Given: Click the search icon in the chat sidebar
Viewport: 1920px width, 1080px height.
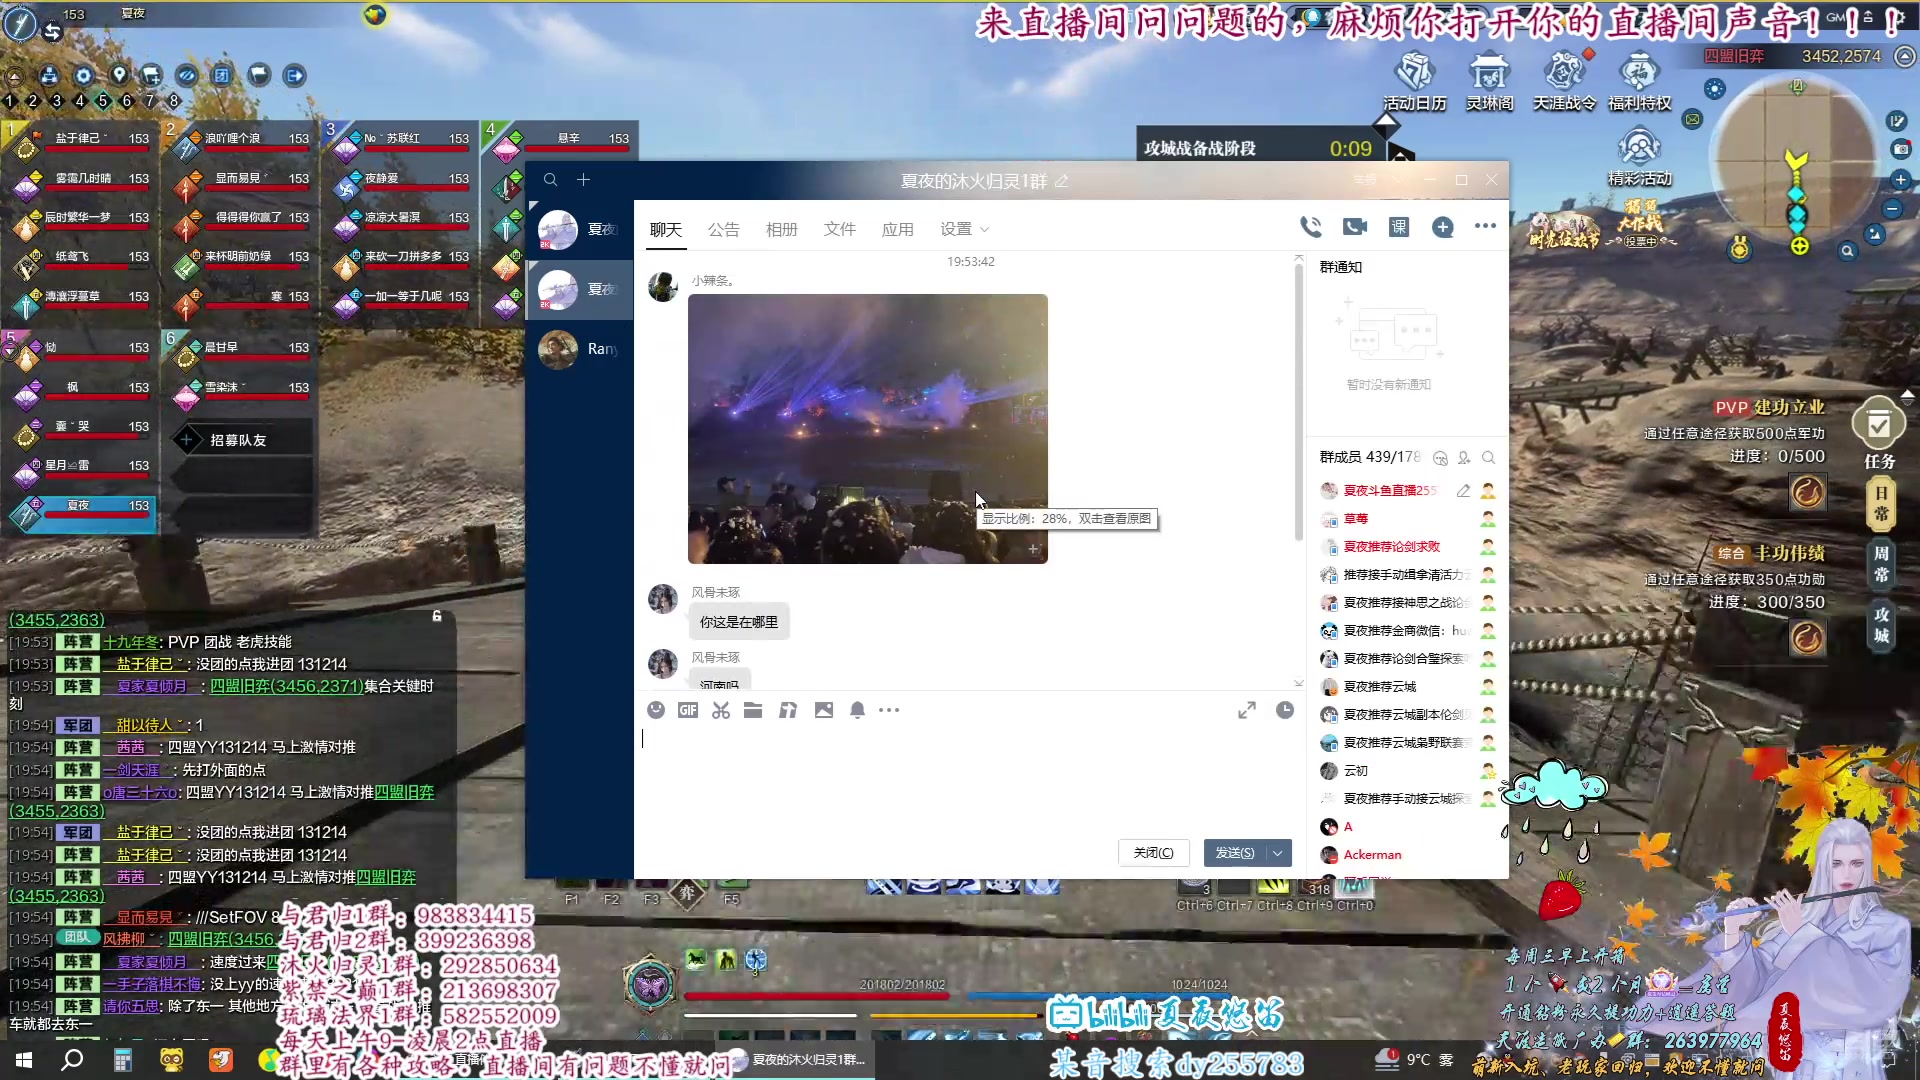Looking at the screenshot, I should pos(550,180).
